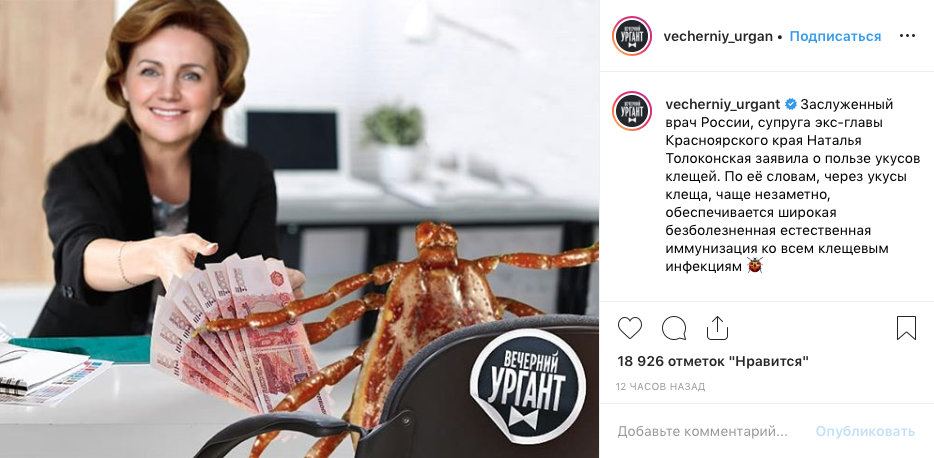The width and height of the screenshot is (934, 458).
Task: Follow account via Подписаться
Action: click(x=835, y=36)
